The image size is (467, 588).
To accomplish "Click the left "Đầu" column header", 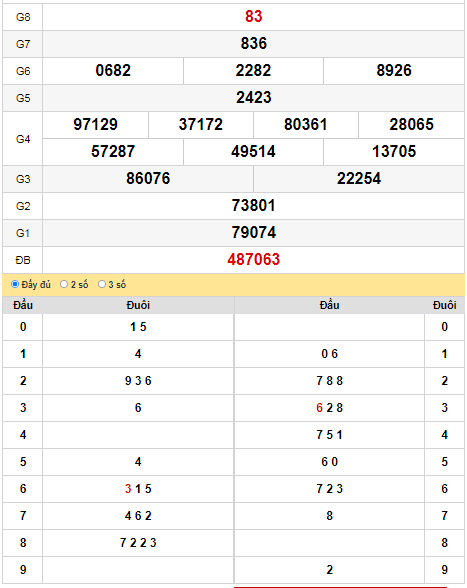I will 23,305.
